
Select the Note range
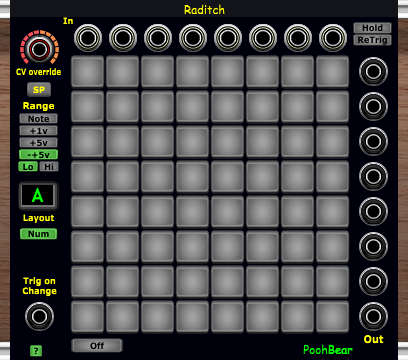point(38,119)
